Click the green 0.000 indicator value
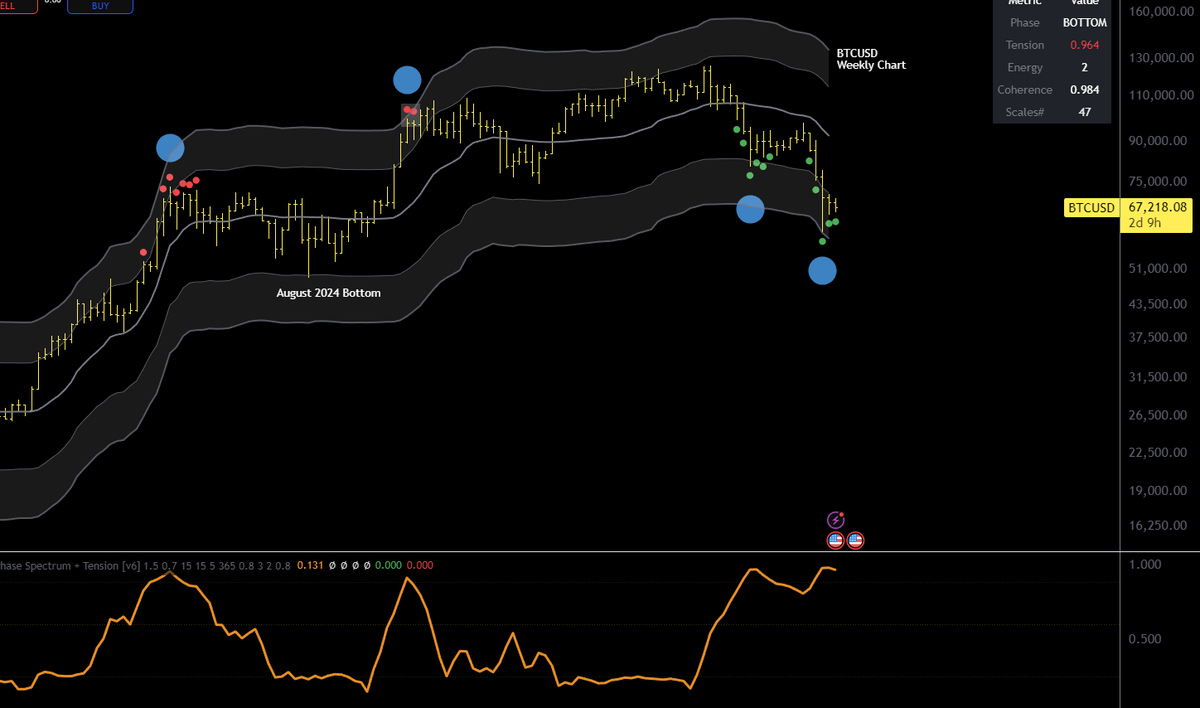1200x708 pixels. coord(388,565)
